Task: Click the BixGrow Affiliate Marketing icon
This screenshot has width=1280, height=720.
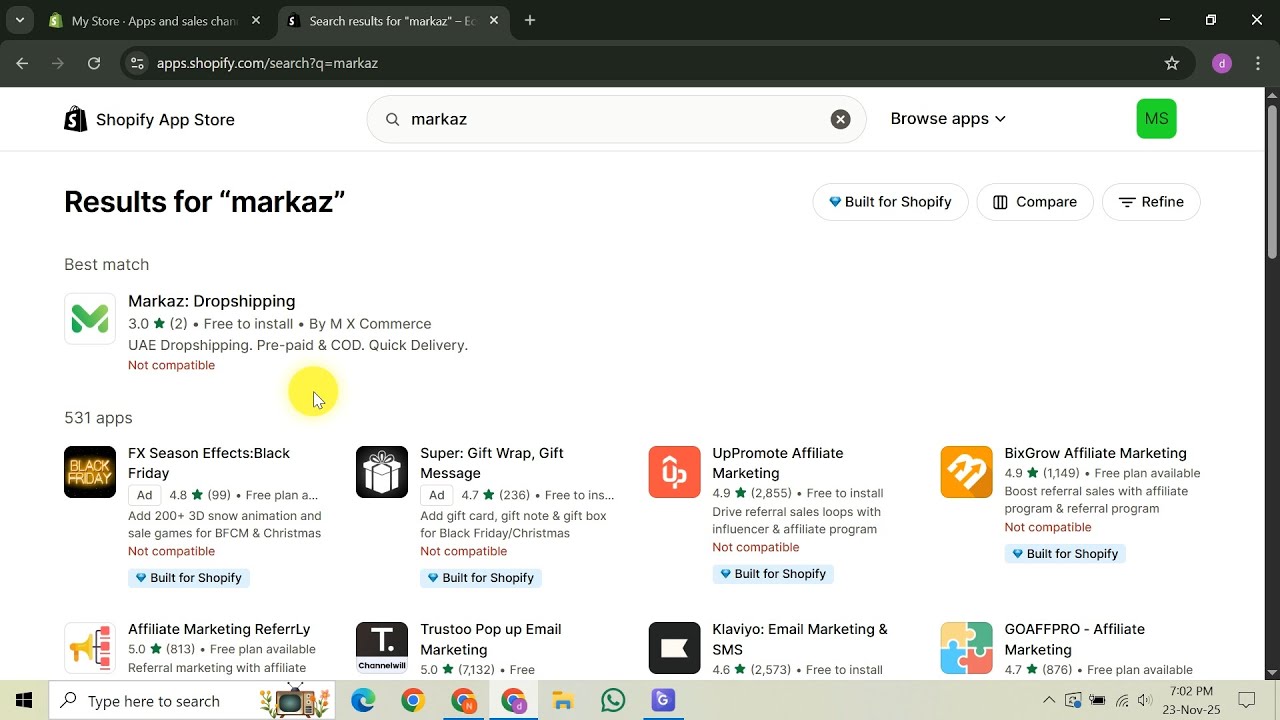Action: (x=966, y=472)
